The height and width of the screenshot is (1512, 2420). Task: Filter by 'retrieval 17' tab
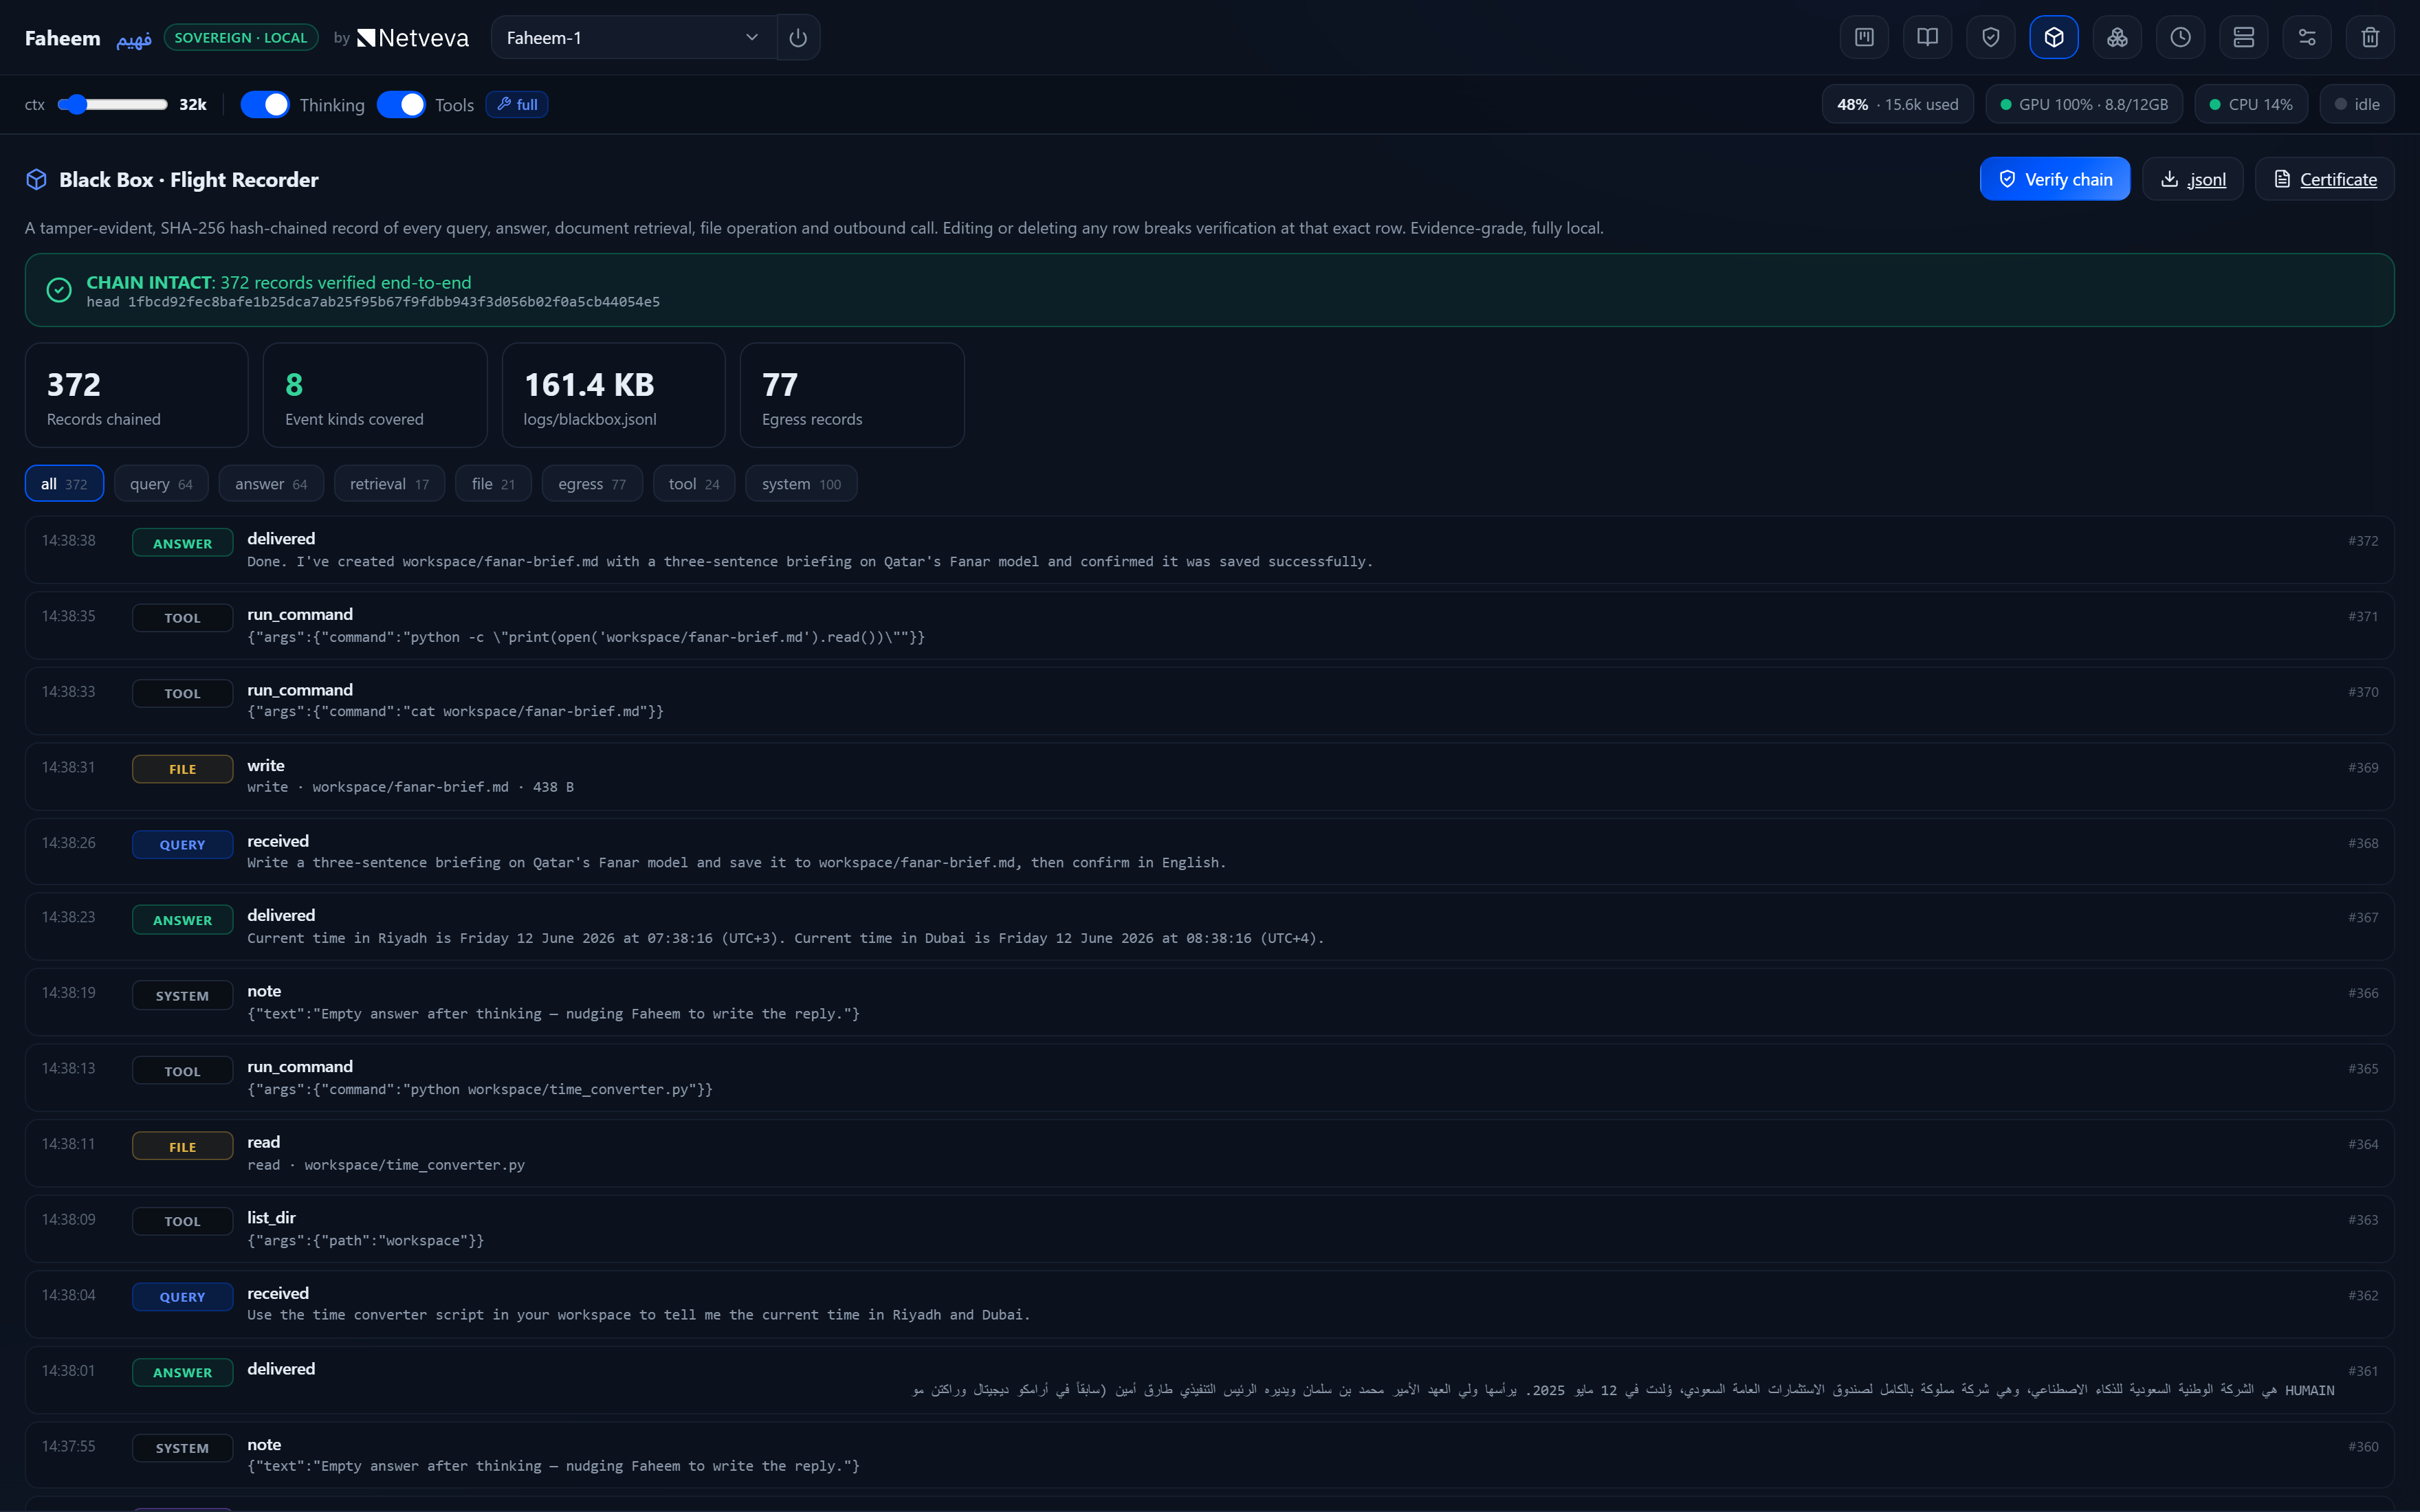tap(389, 484)
